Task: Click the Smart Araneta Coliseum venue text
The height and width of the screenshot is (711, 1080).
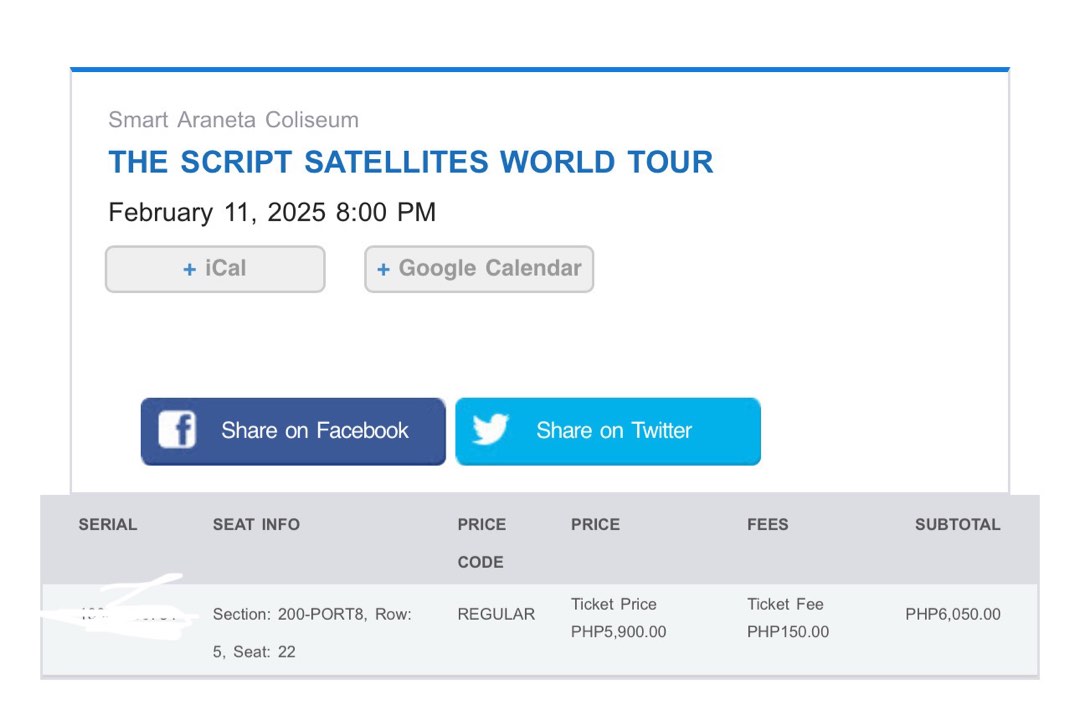Action: (x=233, y=120)
